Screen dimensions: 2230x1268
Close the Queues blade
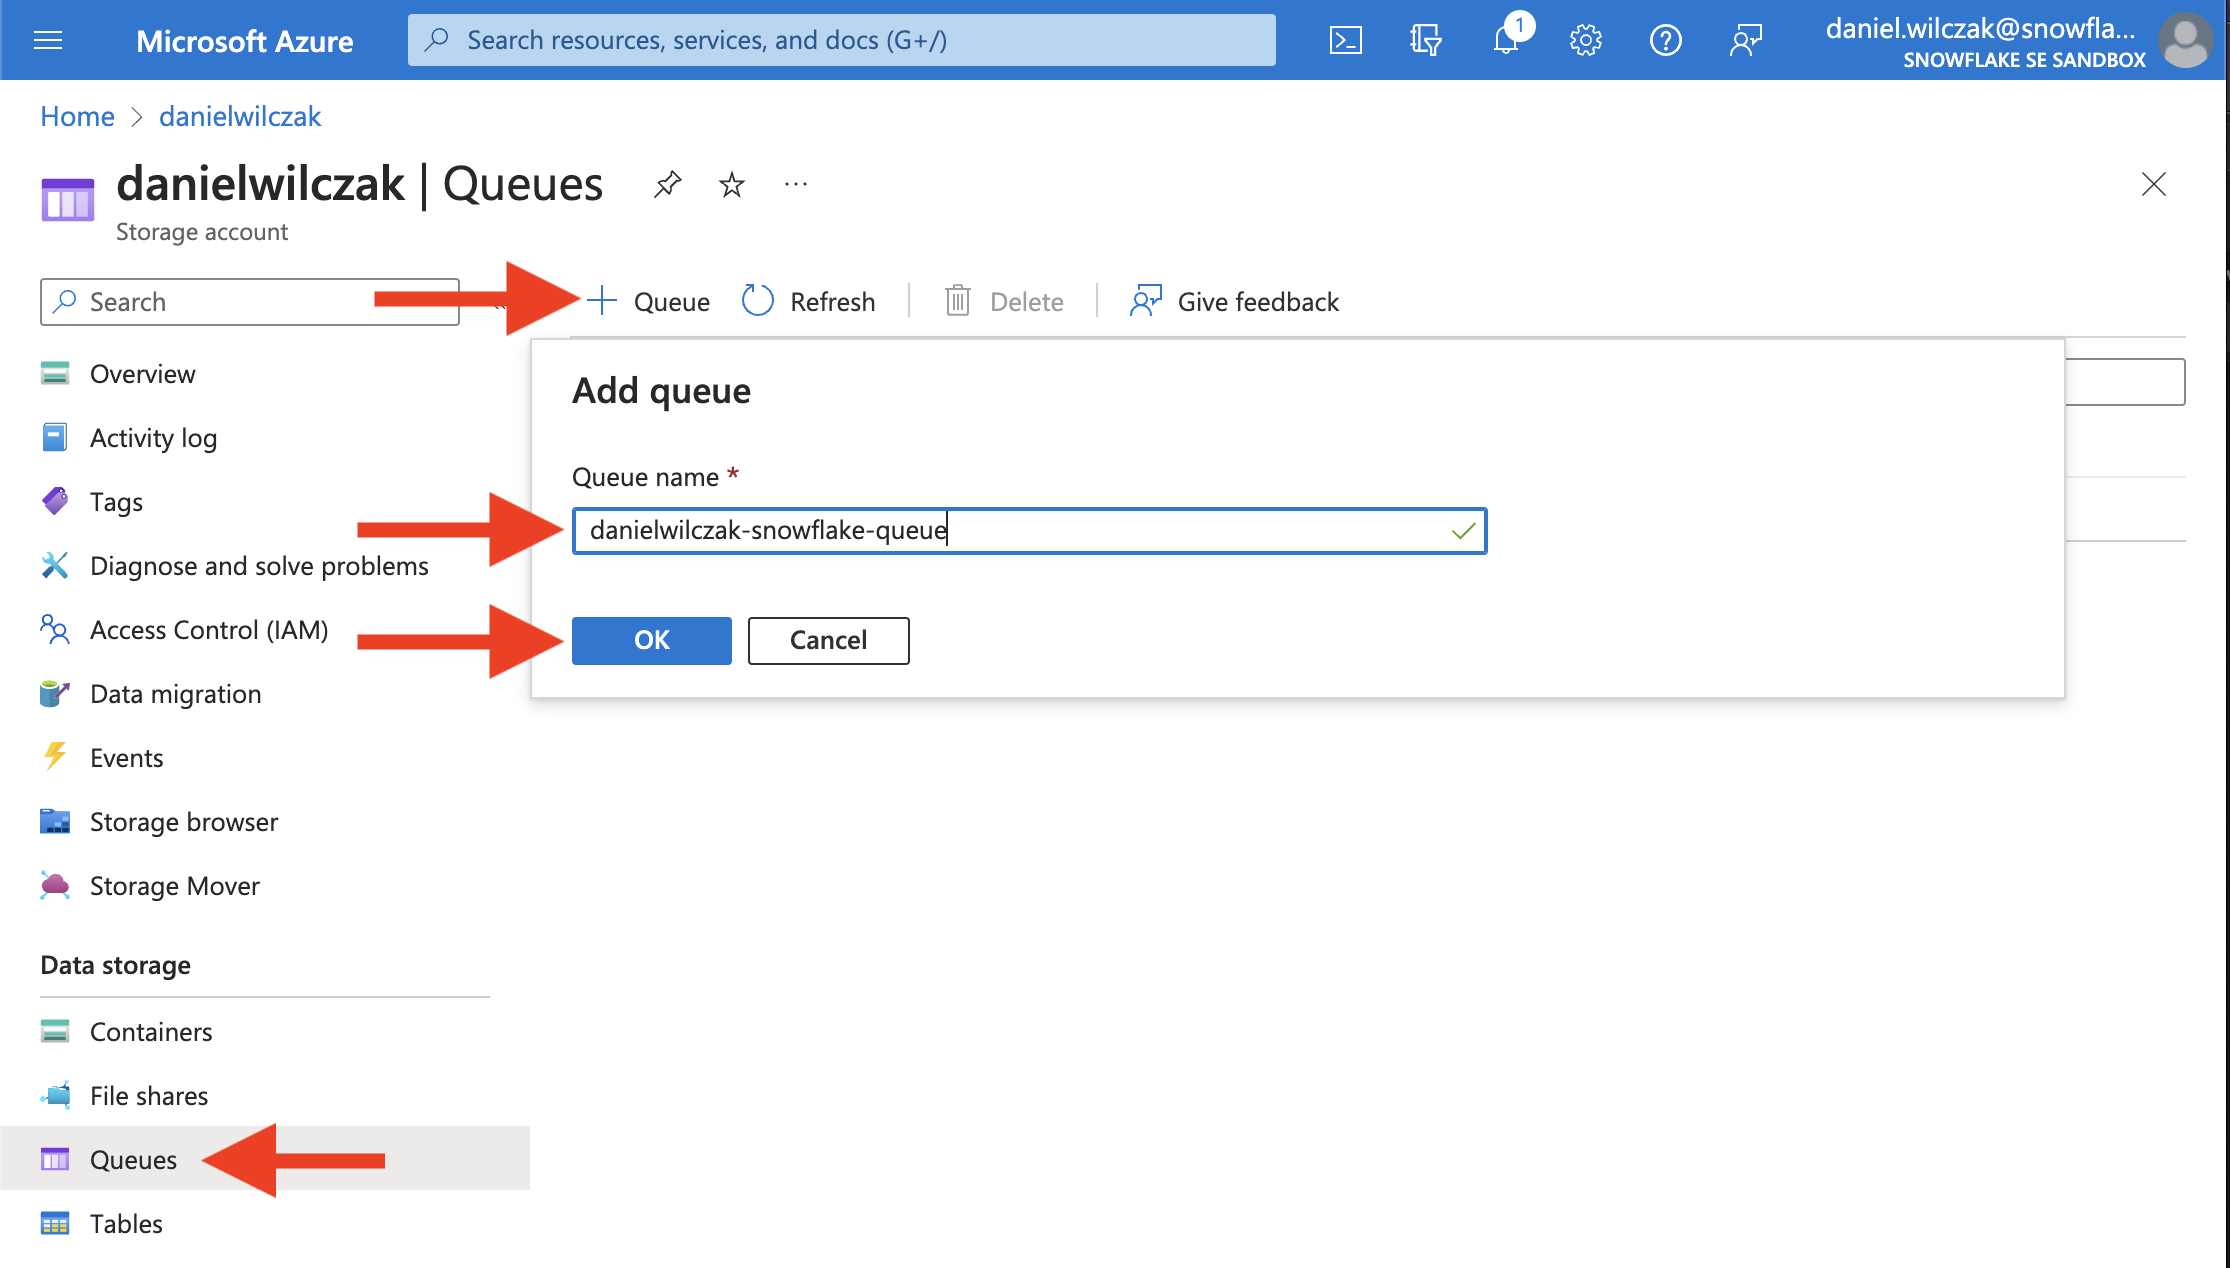tap(2154, 184)
